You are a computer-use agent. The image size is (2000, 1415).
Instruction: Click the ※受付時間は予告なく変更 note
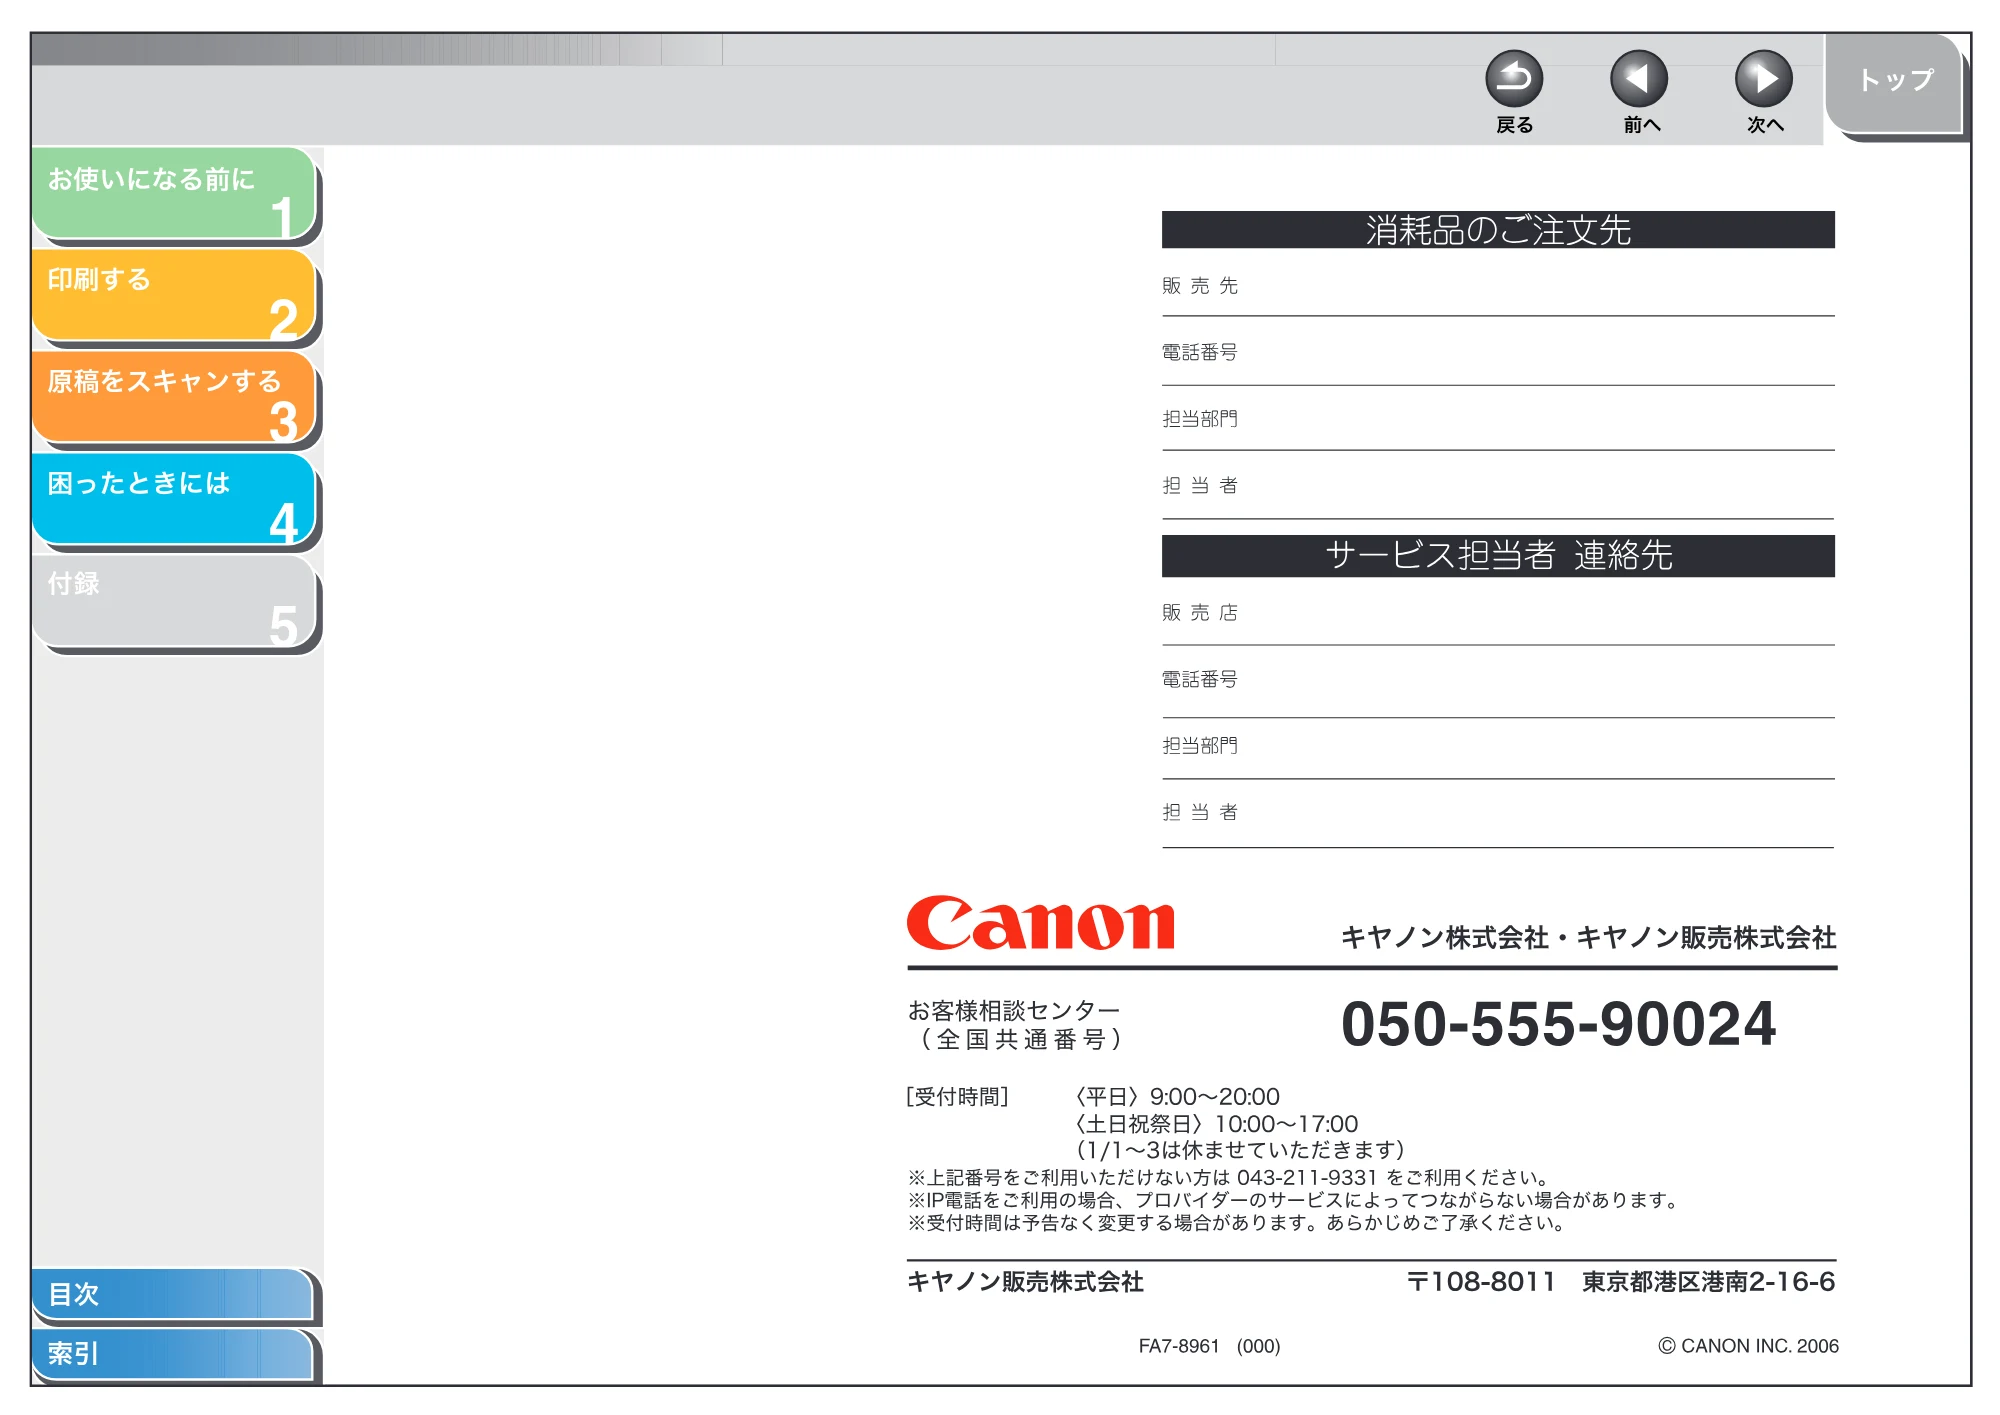1236,1222
